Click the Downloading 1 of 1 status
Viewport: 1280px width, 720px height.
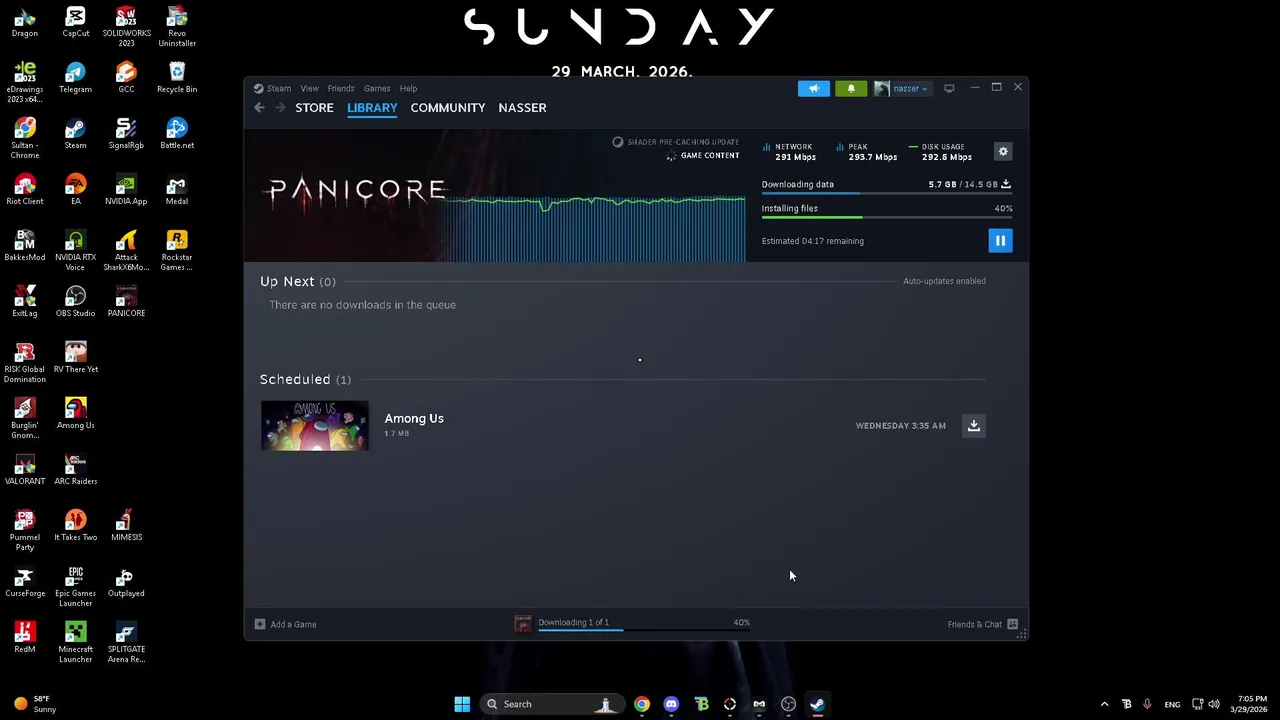[x=573, y=622]
